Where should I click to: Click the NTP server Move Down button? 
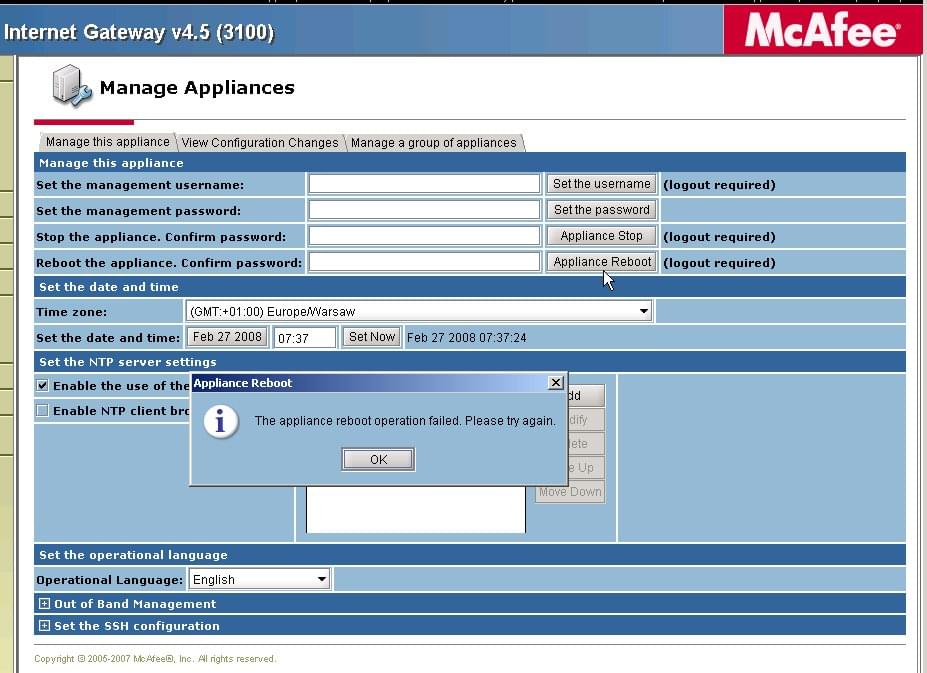tap(570, 491)
